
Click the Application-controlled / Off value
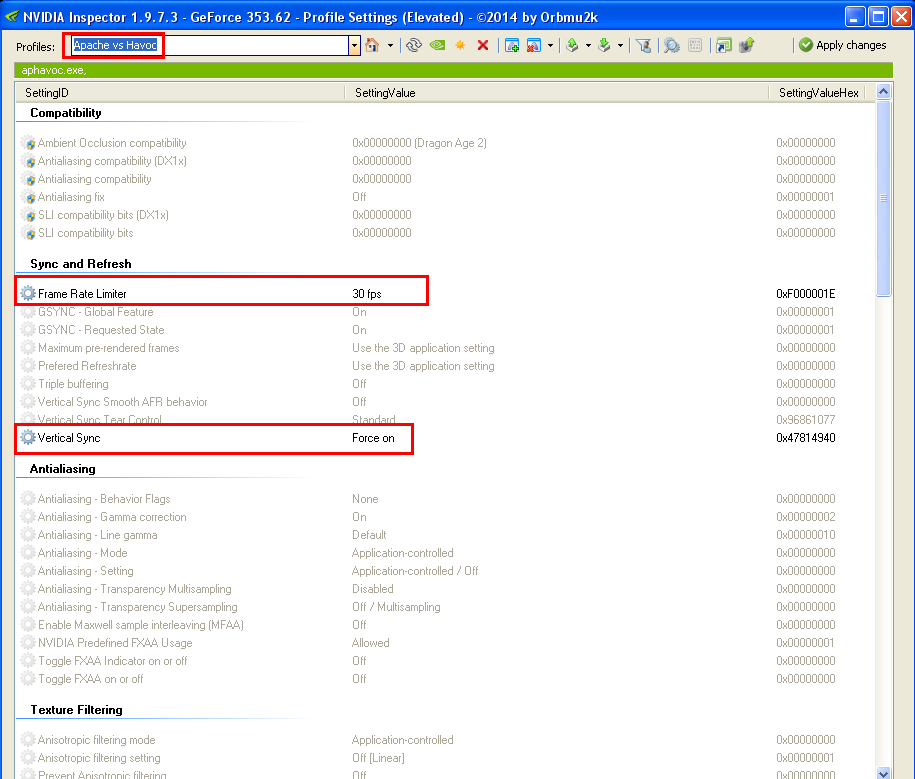pyautogui.click(x=415, y=571)
